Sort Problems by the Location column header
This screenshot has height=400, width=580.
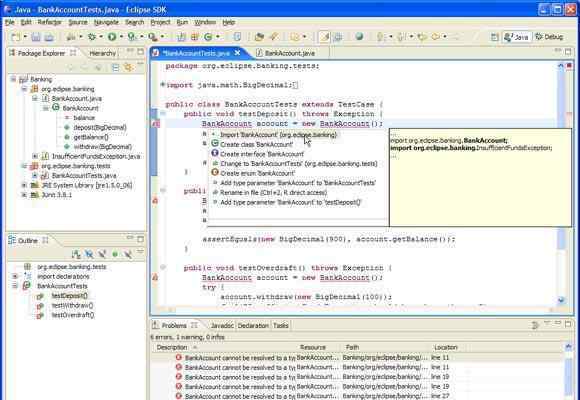pos(446,347)
